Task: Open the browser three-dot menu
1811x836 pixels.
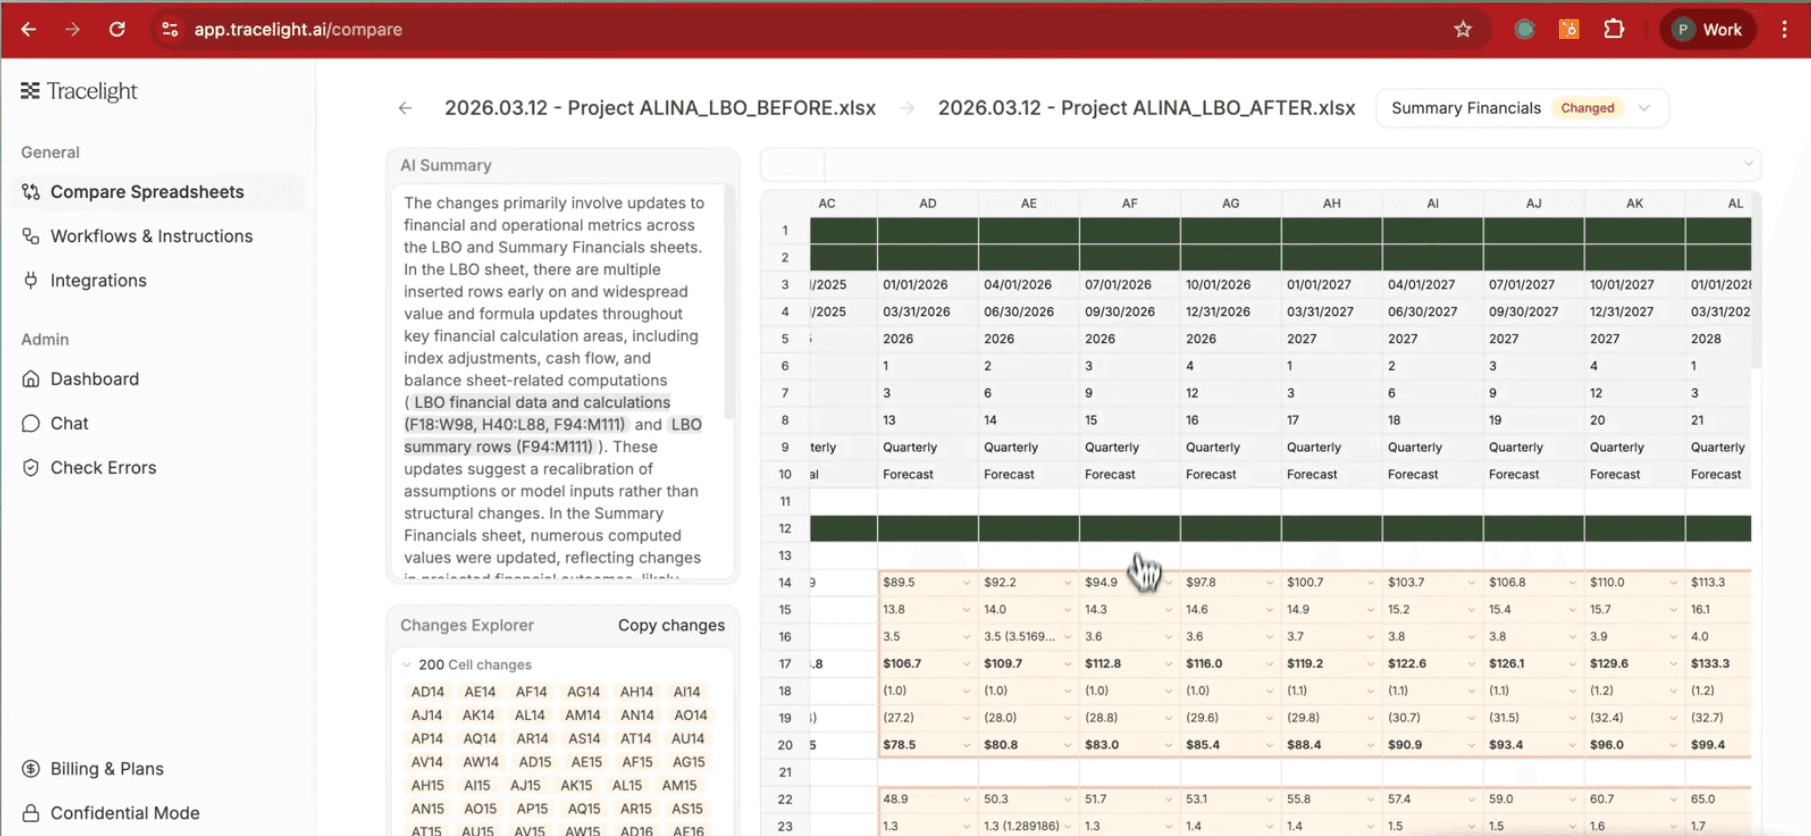Action: (1784, 29)
